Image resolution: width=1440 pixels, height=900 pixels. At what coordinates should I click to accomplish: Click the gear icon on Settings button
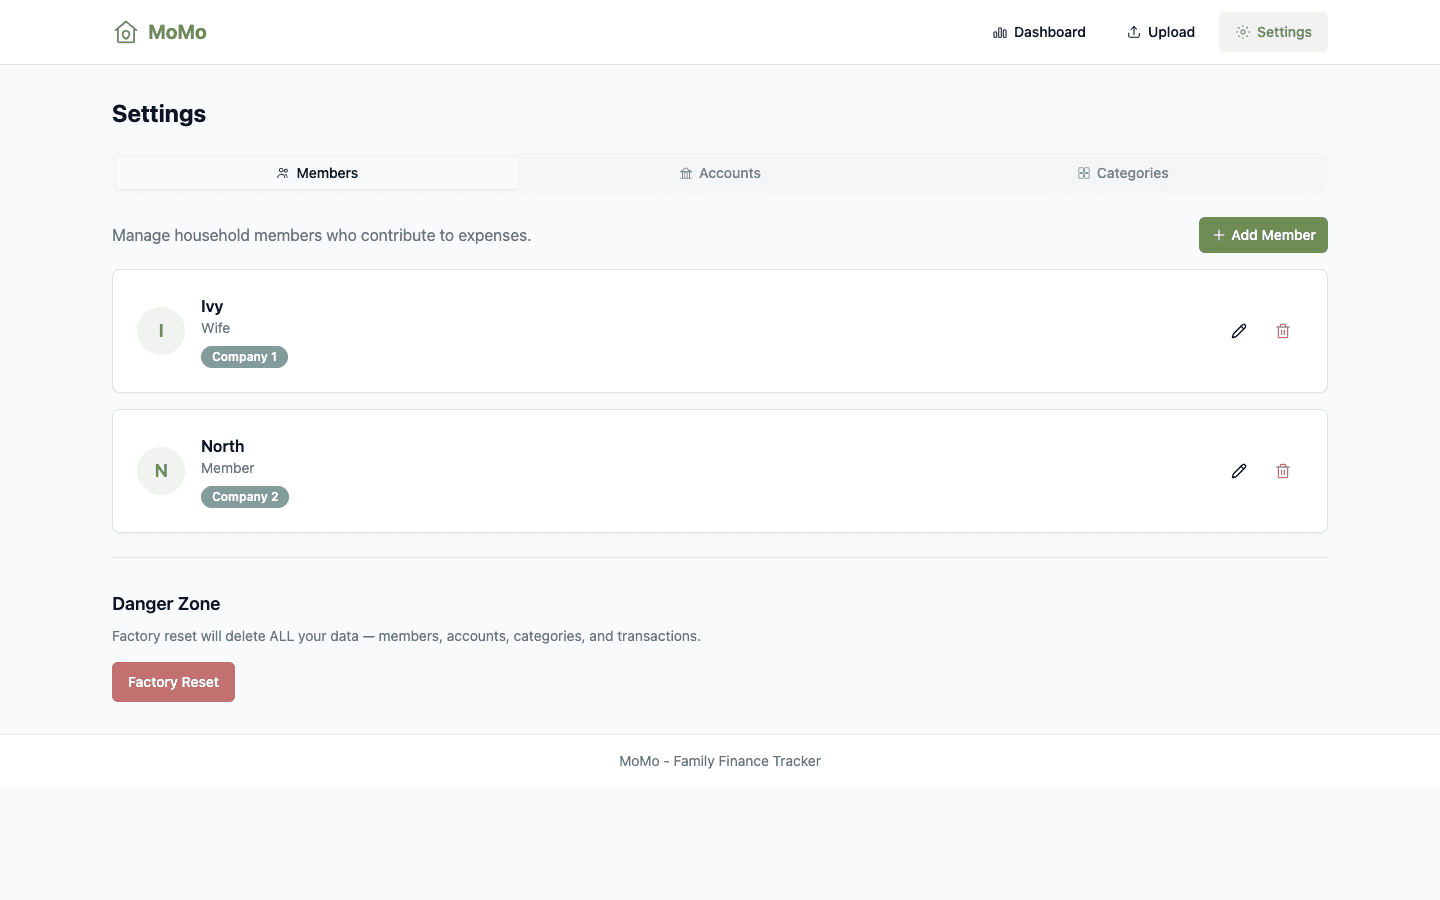(1242, 31)
